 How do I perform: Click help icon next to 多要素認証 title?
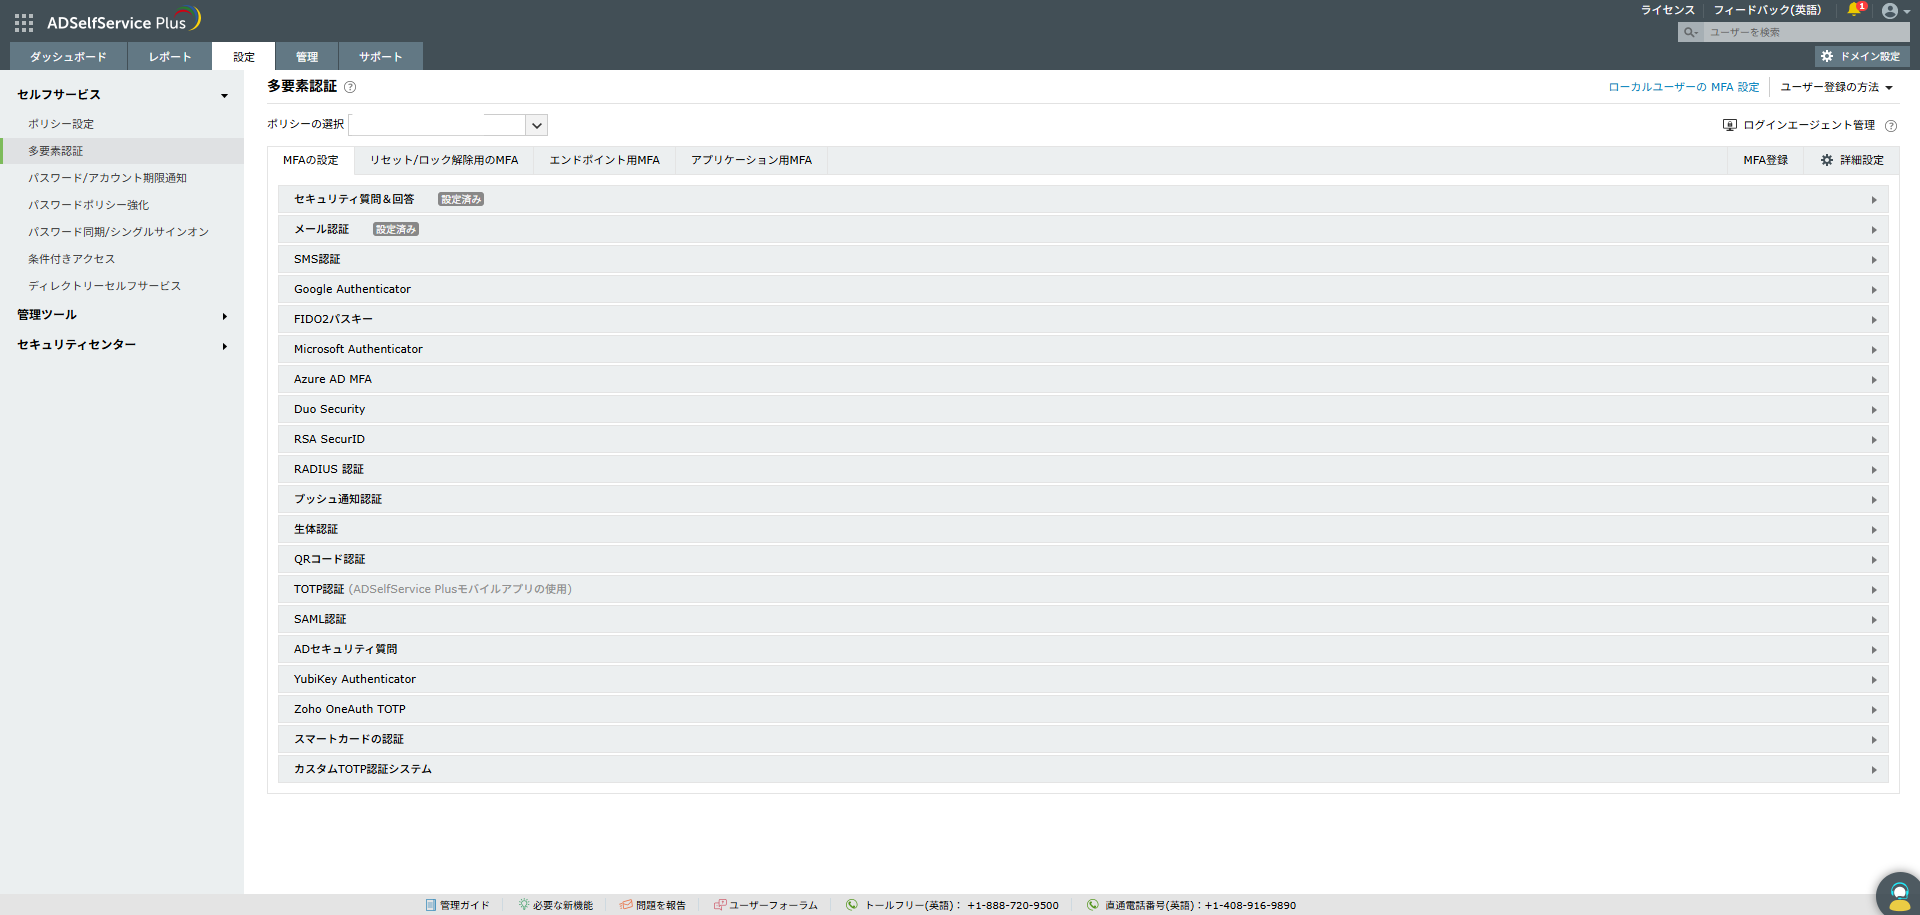pyautogui.click(x=350, y=87)
